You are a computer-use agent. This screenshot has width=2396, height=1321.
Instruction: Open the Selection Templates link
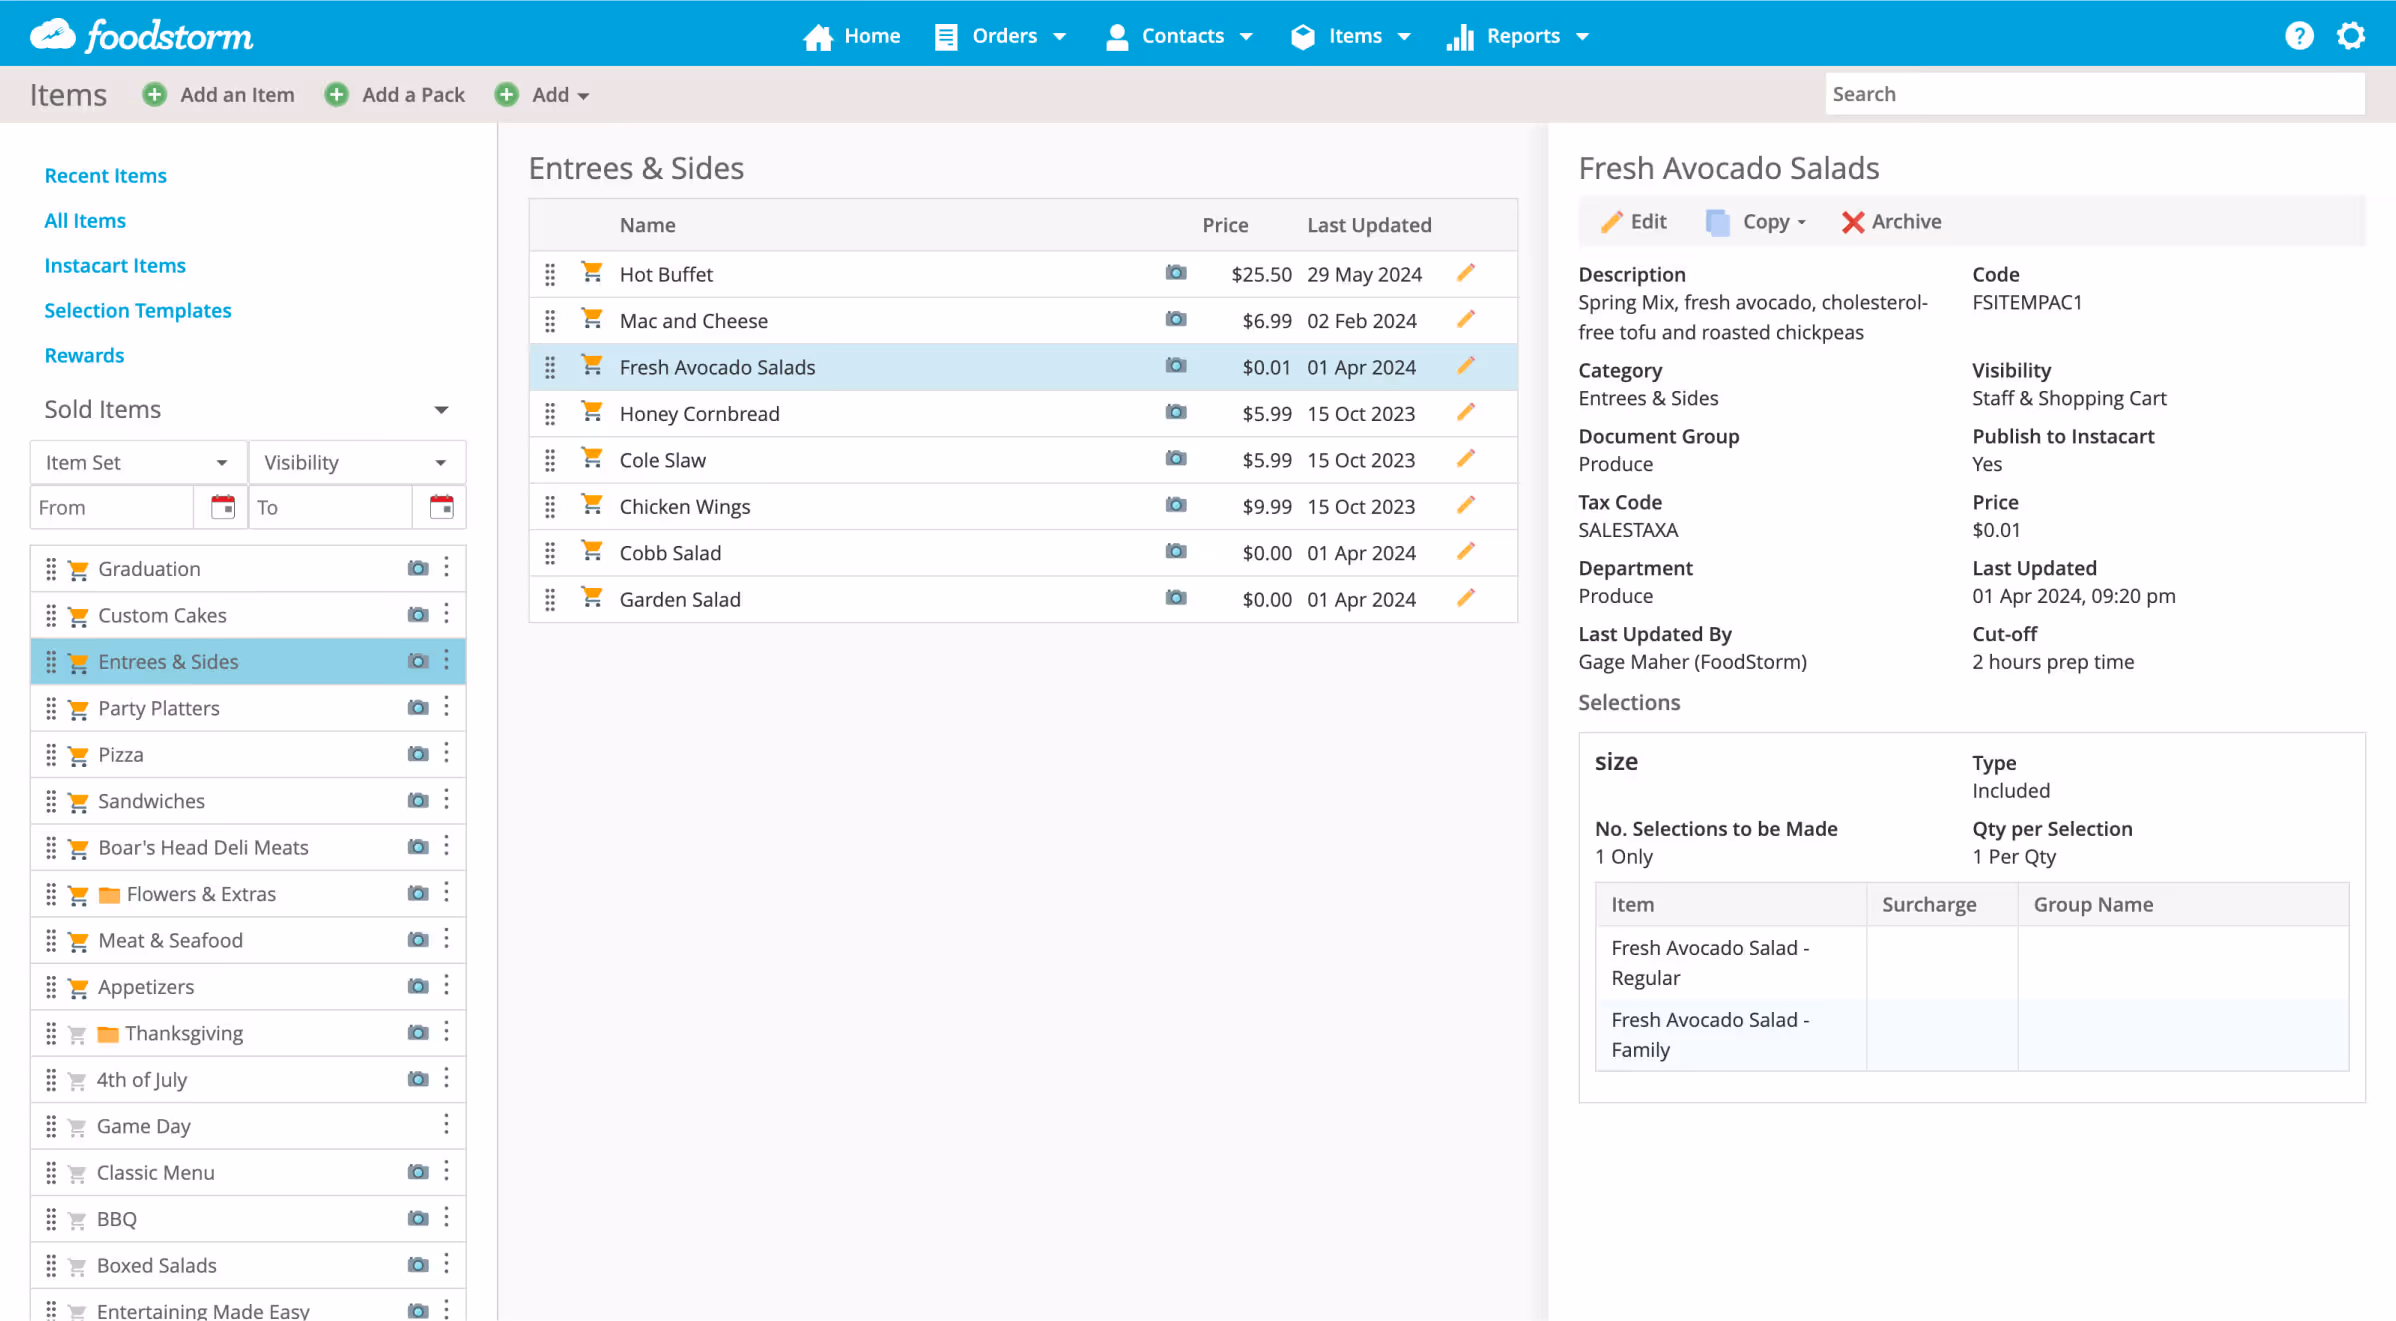pyautogui.click(x=137, y=310)
